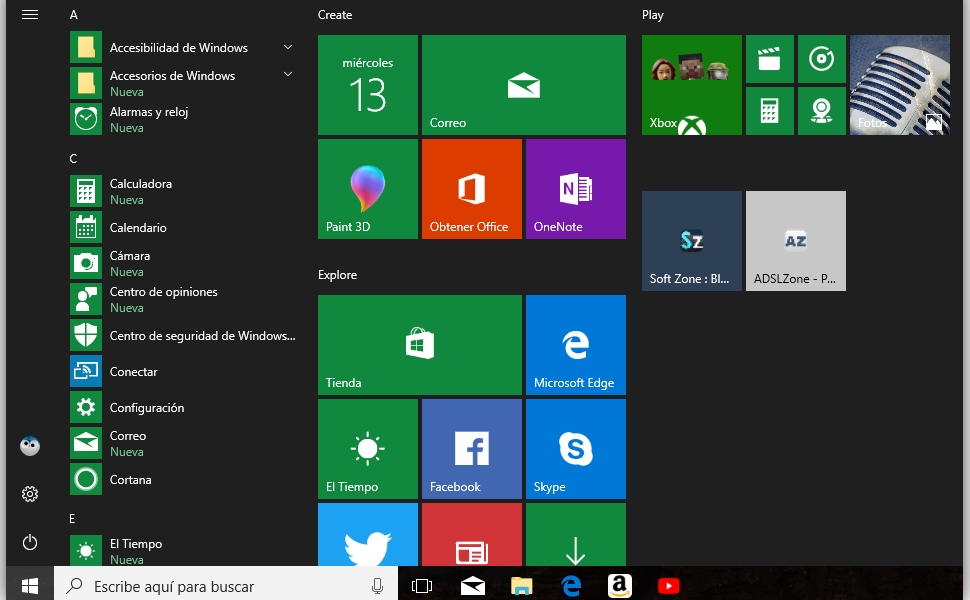Open the Task View taskbar button
Image resolution: width=970 pixels, height=600 pixels.
pyautogui.click(x=422, y=586)
